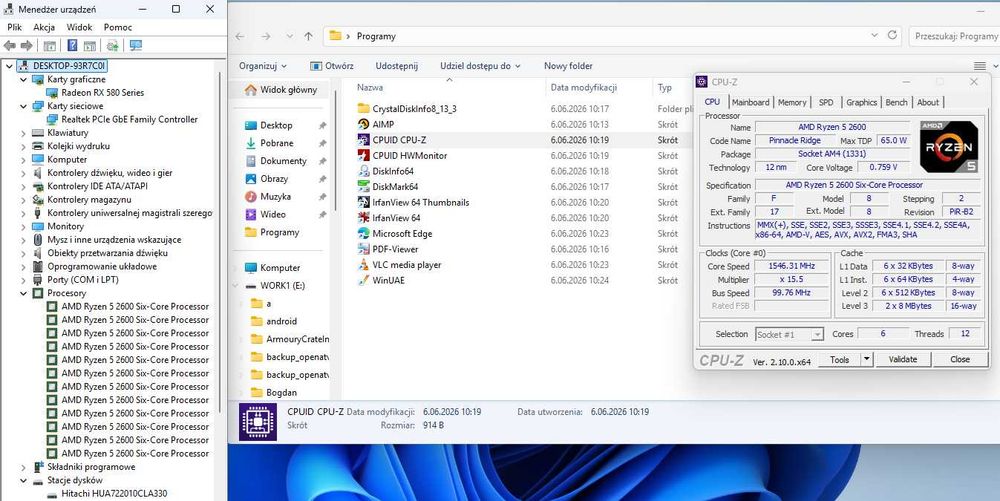This screenshot has height=501, width=1000.
Task: Click the Widok główny home icon
Action: [251, 90]
